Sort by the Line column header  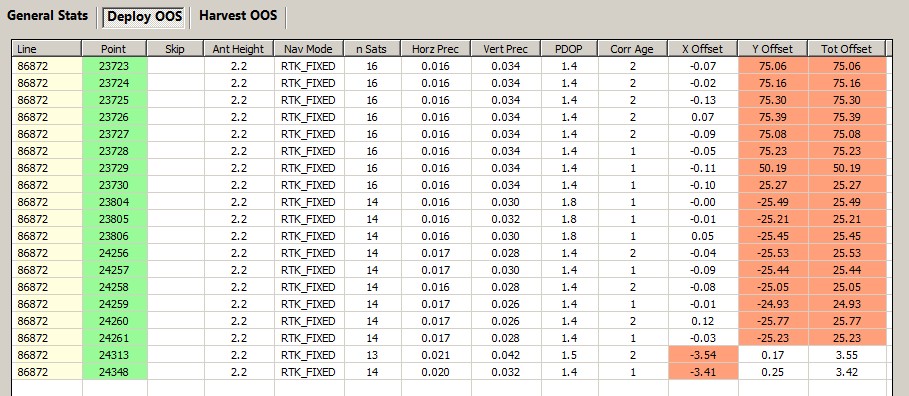pyautogui.click(x=47, y=49)
